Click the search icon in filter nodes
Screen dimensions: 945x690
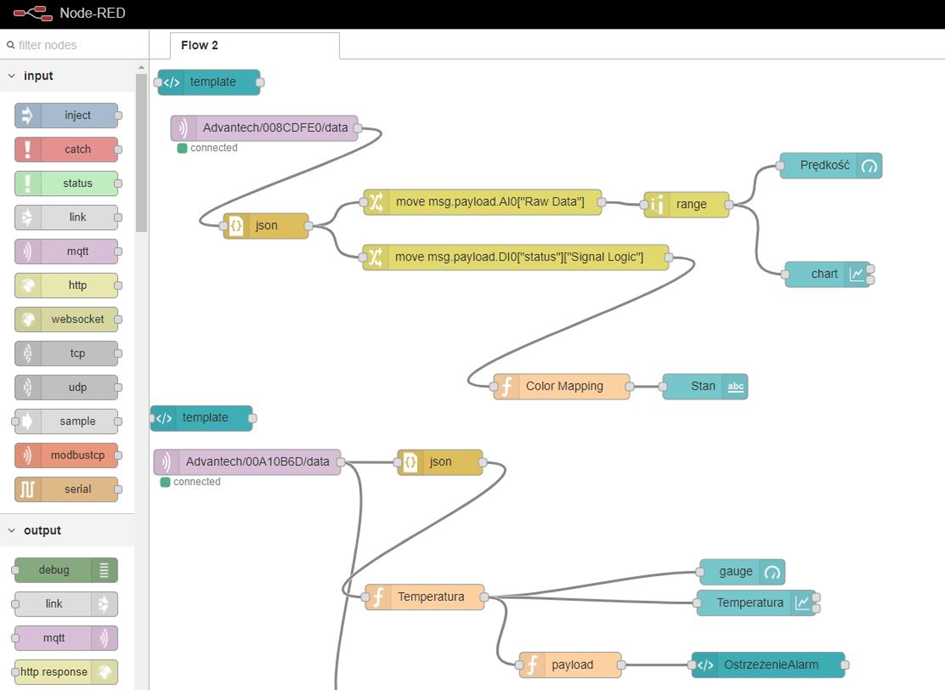point(10,45)
